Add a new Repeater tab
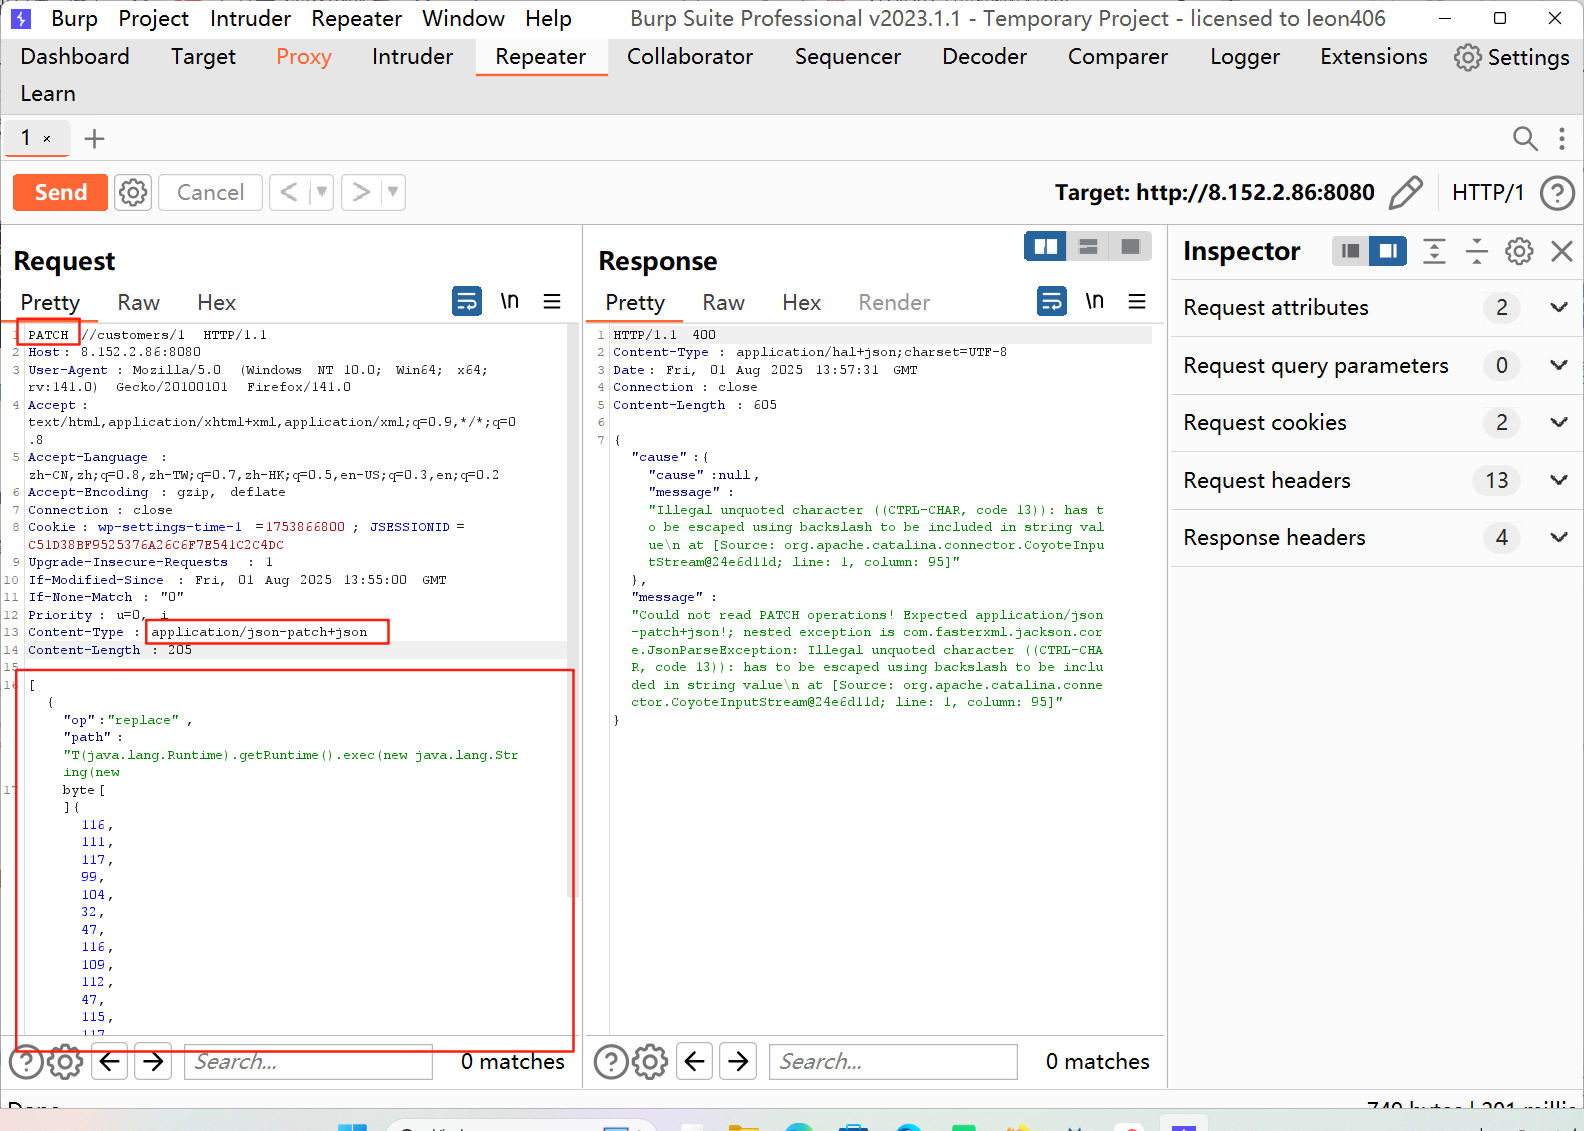This screenshot has height=1131, width=1584. point(94,138)
